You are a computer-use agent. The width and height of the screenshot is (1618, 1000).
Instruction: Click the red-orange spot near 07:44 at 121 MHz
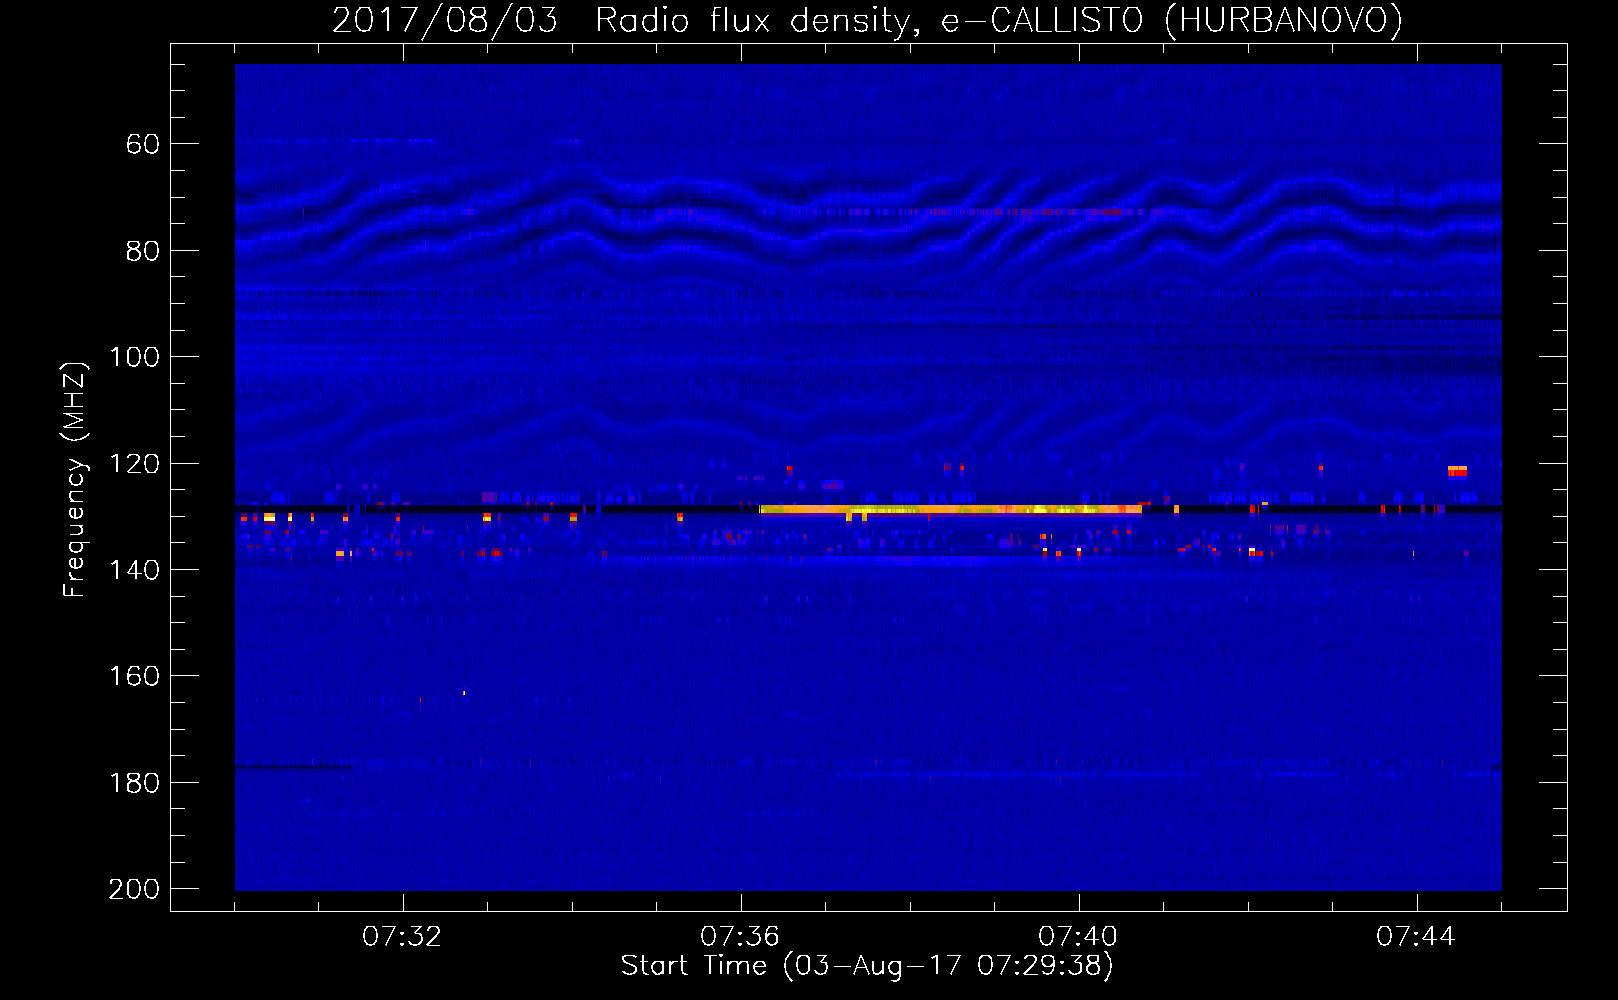1457,471
